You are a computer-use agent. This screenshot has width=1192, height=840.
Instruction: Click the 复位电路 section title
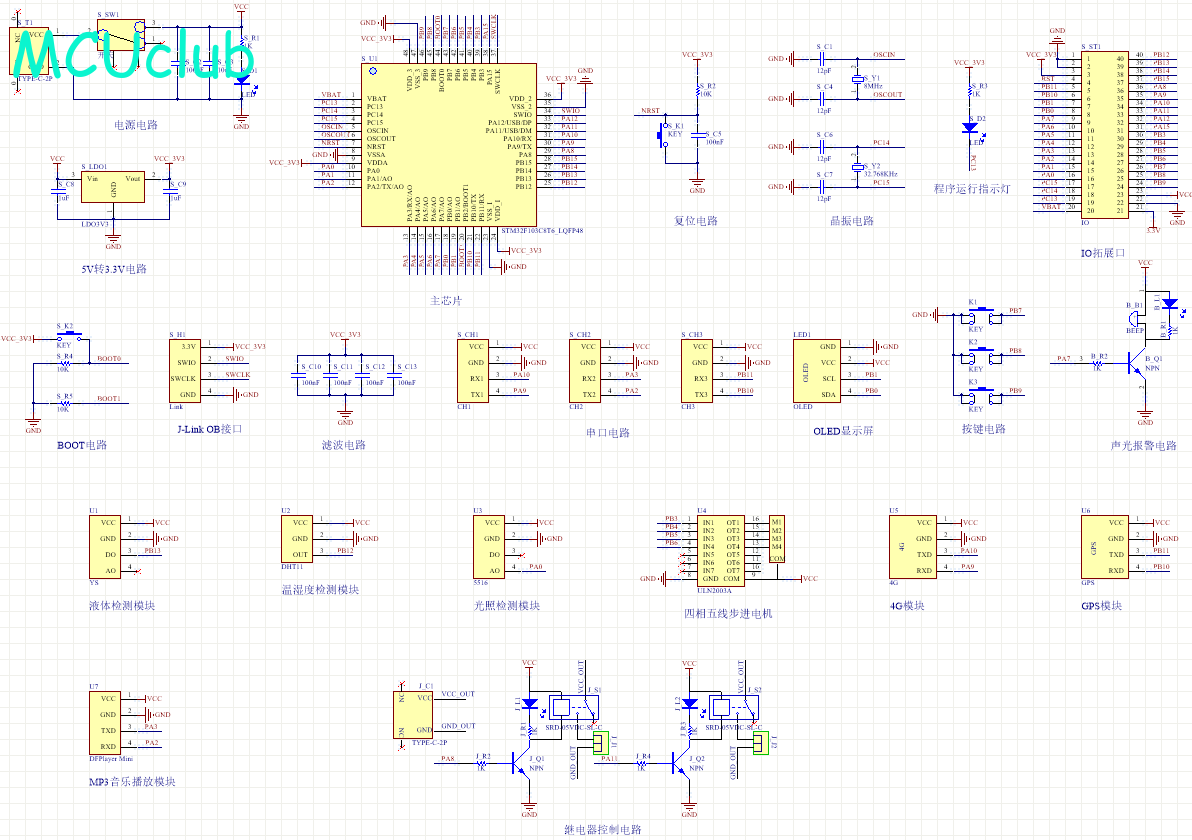[696, 220]
